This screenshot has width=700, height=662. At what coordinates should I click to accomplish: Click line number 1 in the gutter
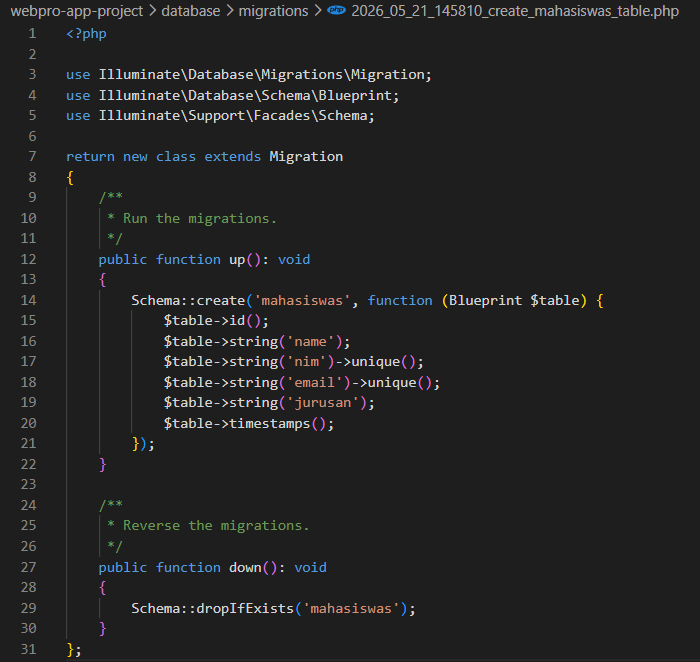32,33
